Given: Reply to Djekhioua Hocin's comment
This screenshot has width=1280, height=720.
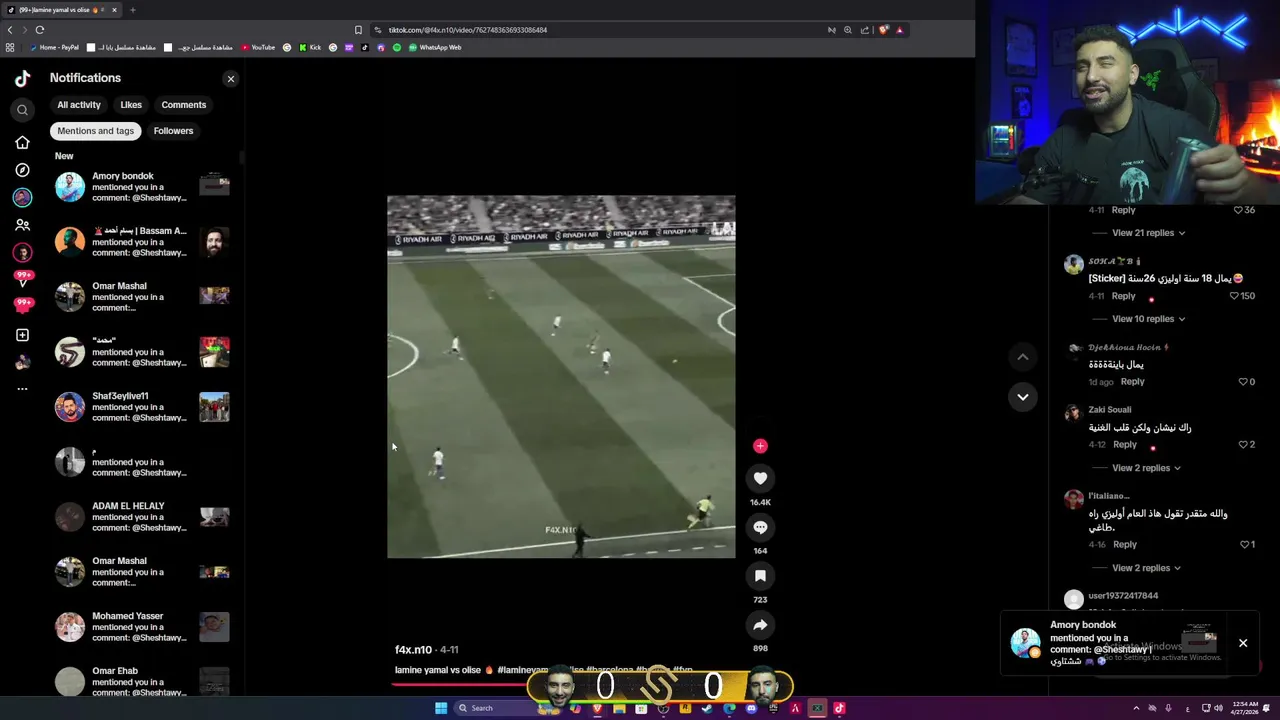Looking at the screenshot, I should (x=1132, y=382).
